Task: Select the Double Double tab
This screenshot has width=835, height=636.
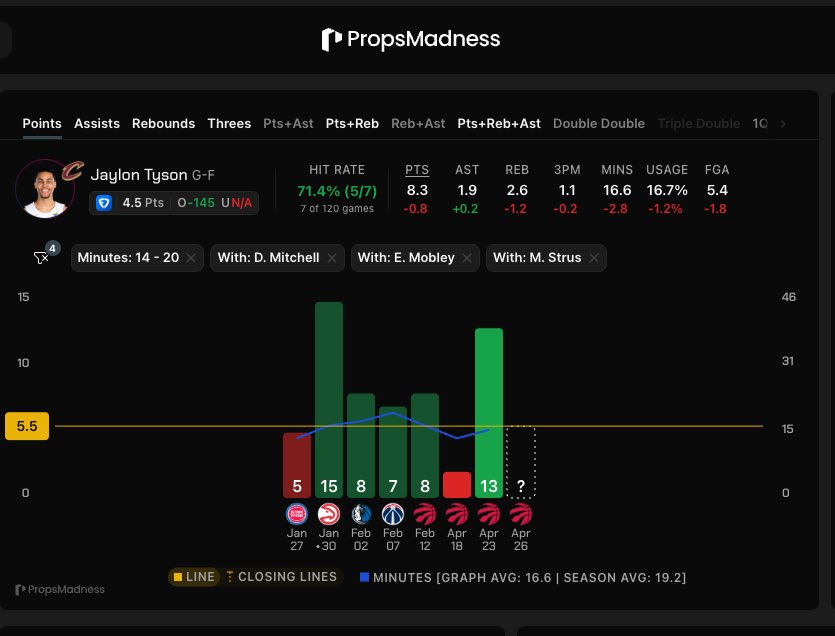Action: pos(599,124)
